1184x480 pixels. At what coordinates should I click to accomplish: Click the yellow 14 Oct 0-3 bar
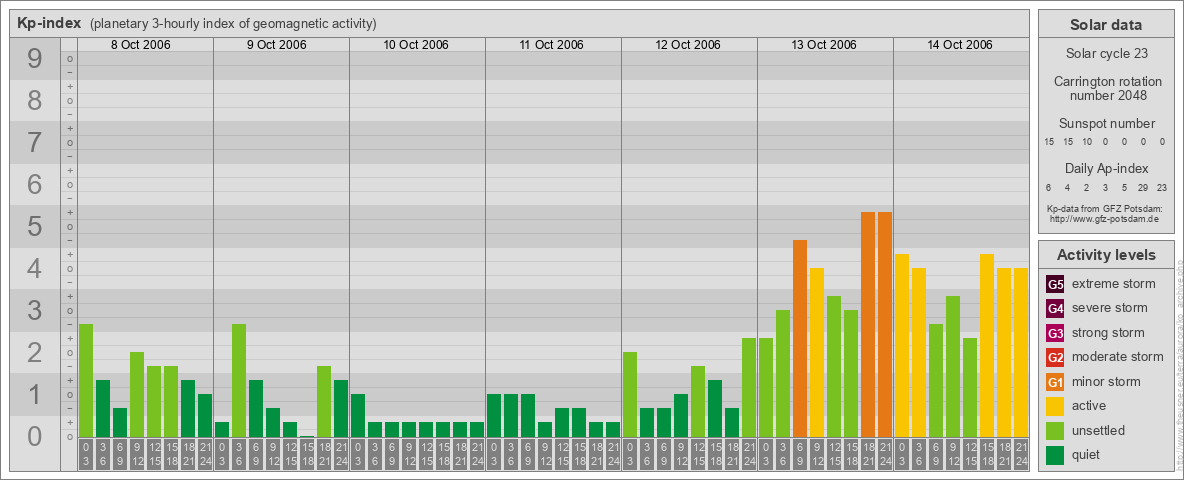pos(902,346)
